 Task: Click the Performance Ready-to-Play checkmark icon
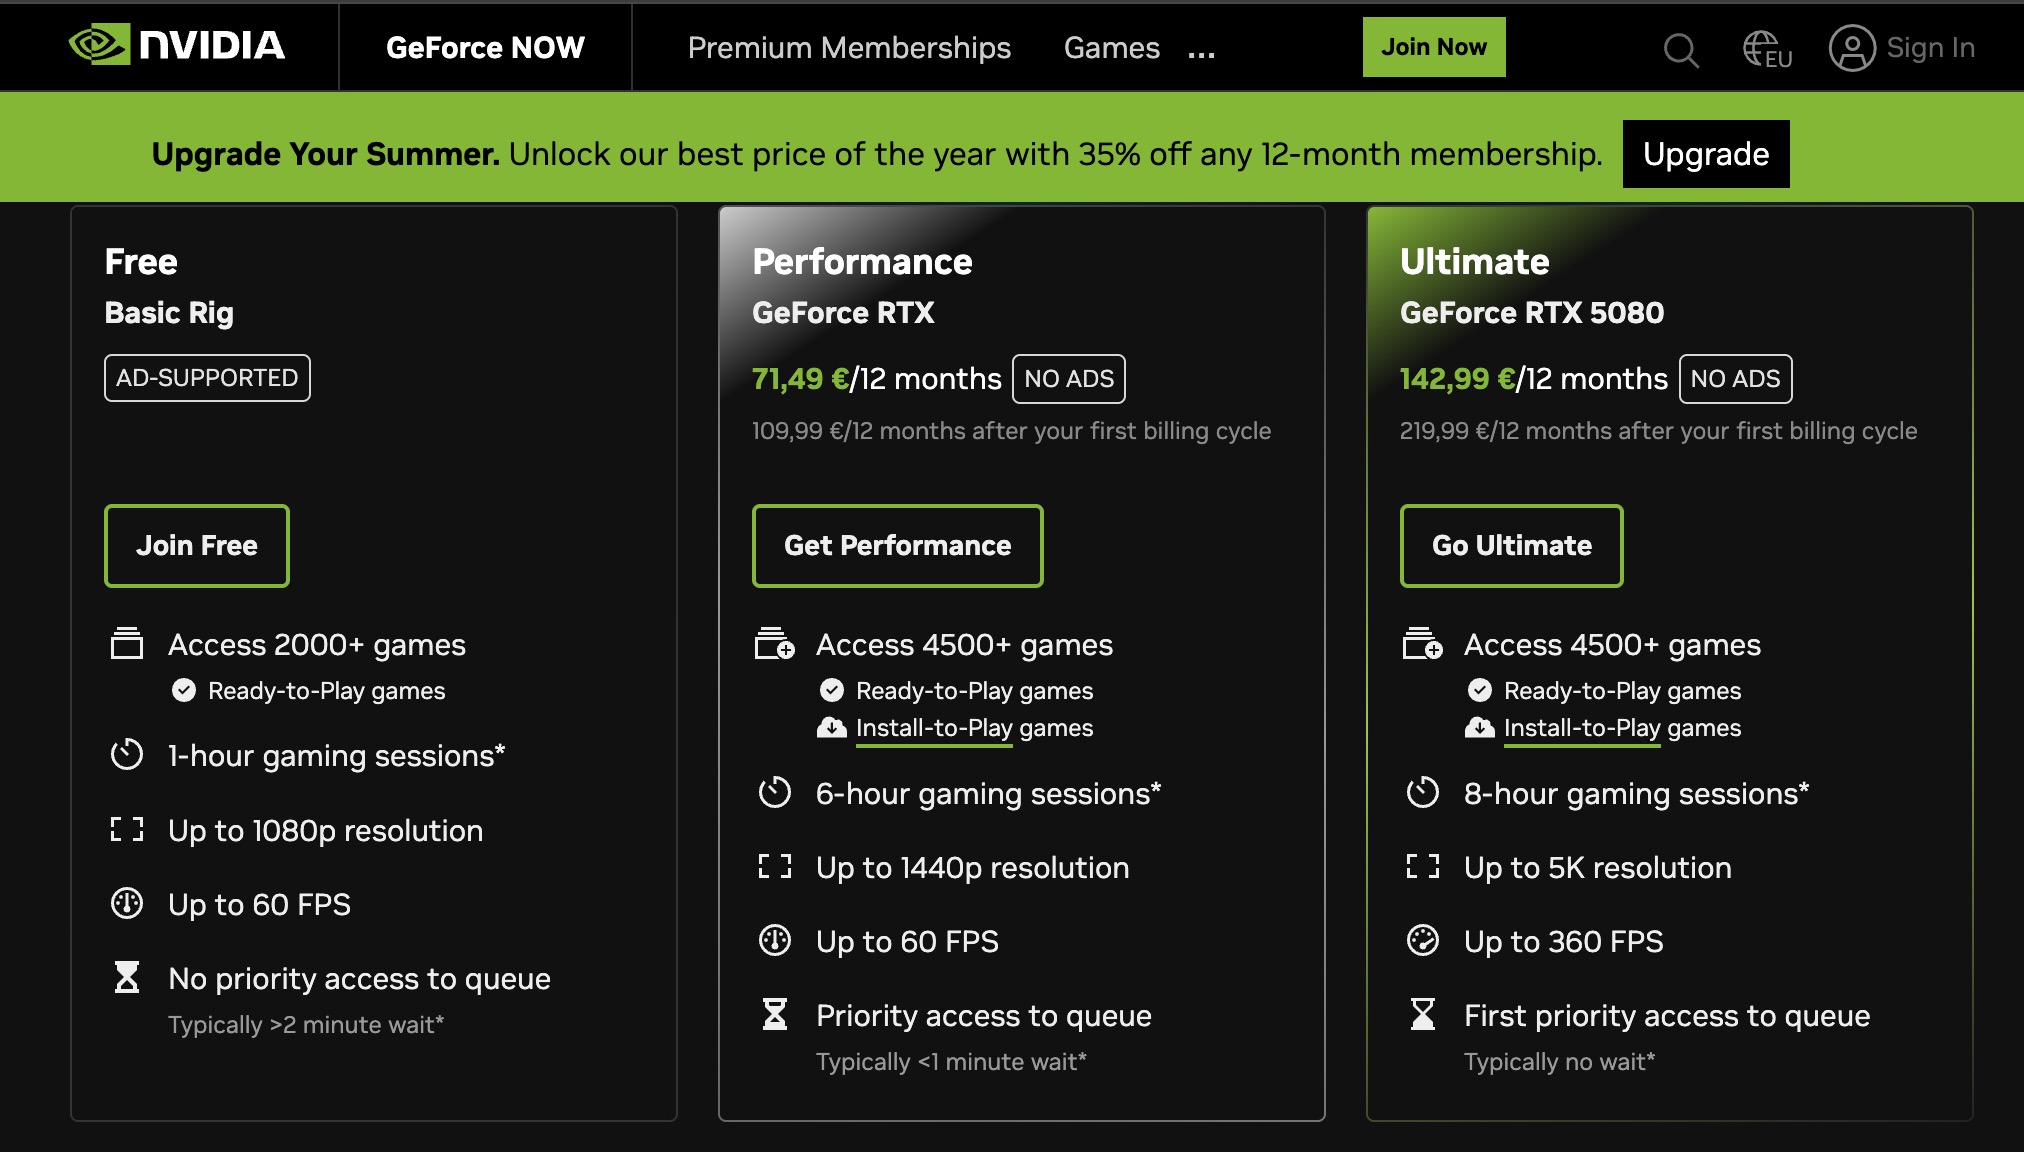click(x=832, y=690)
